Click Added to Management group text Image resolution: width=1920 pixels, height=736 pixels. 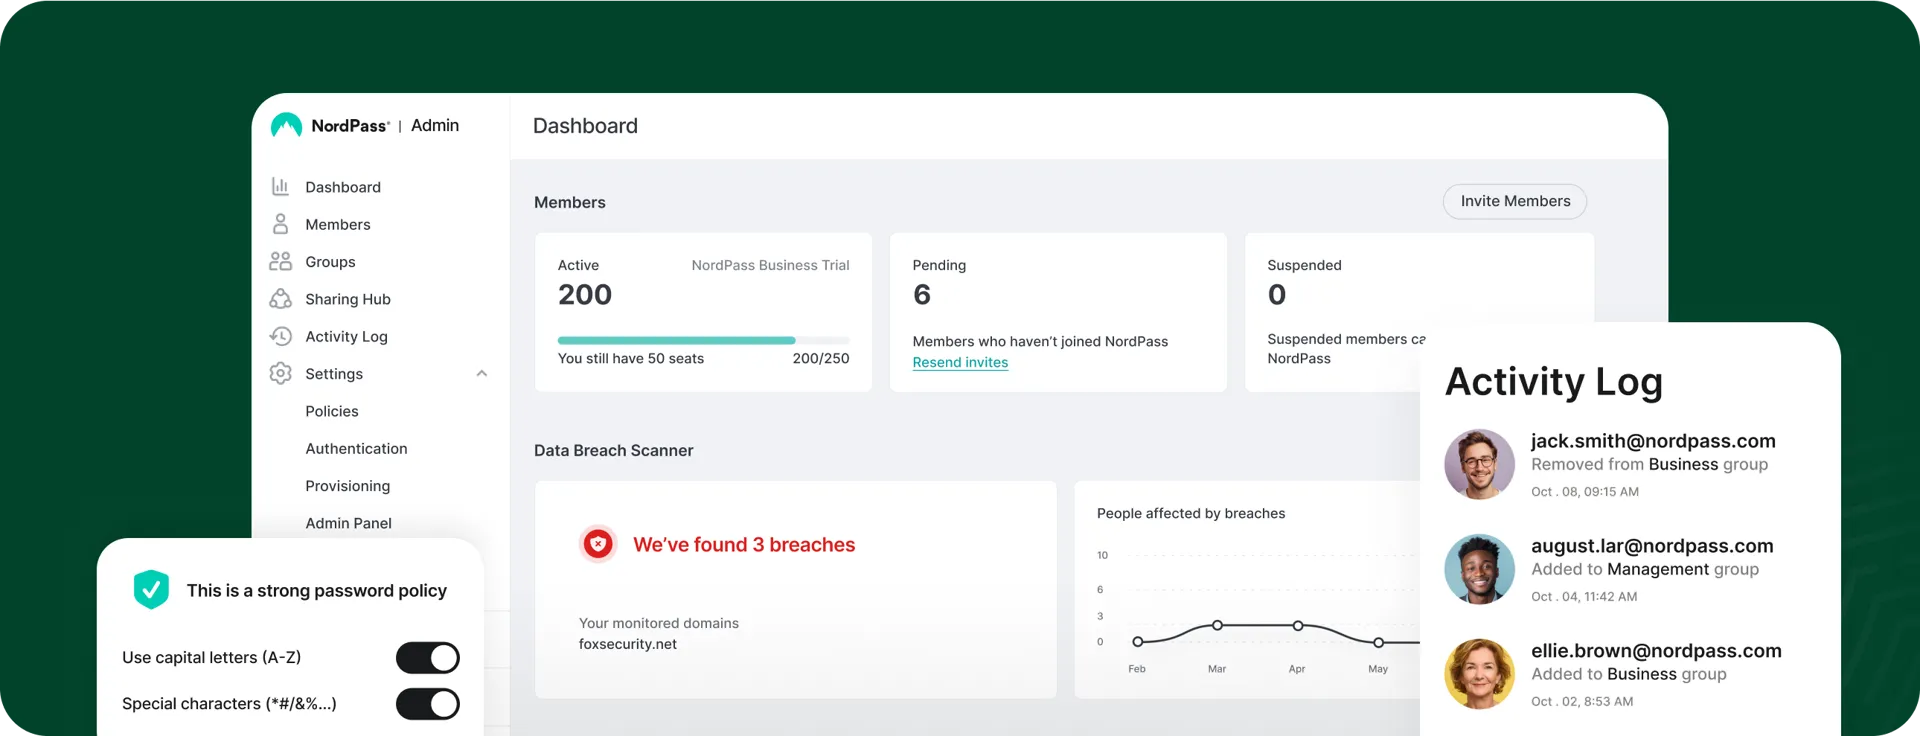[1645, 569]
